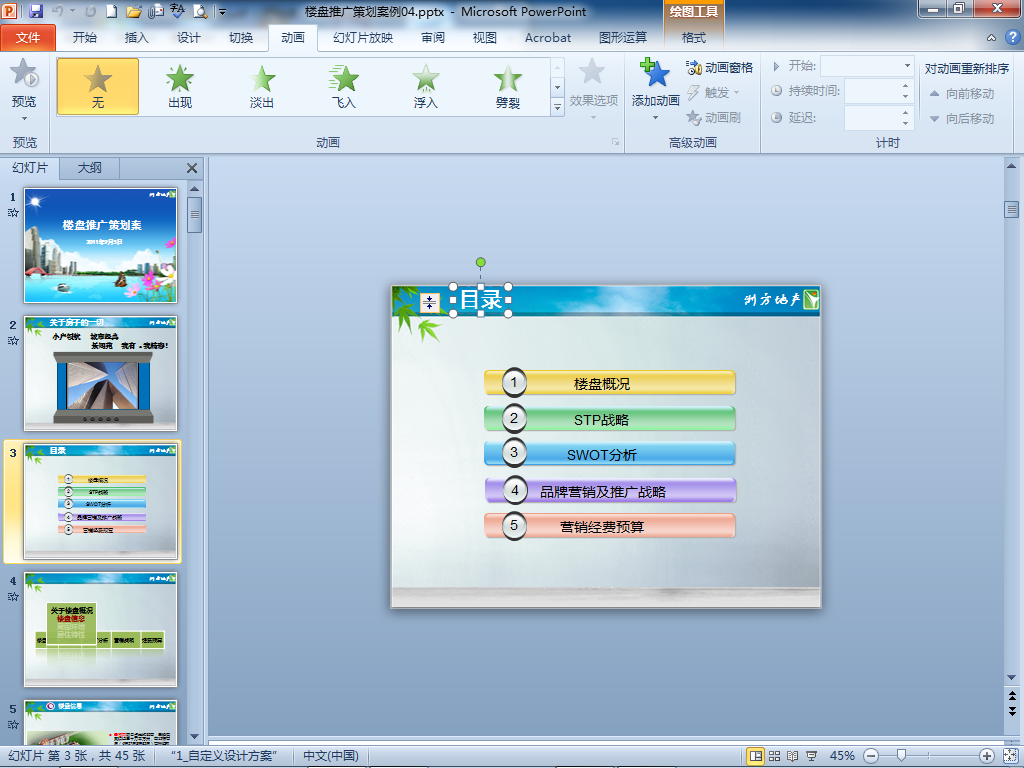1024x768 pixels.
Task: Click the Undo arrow in the quick access toolbar
Action: 57,11
